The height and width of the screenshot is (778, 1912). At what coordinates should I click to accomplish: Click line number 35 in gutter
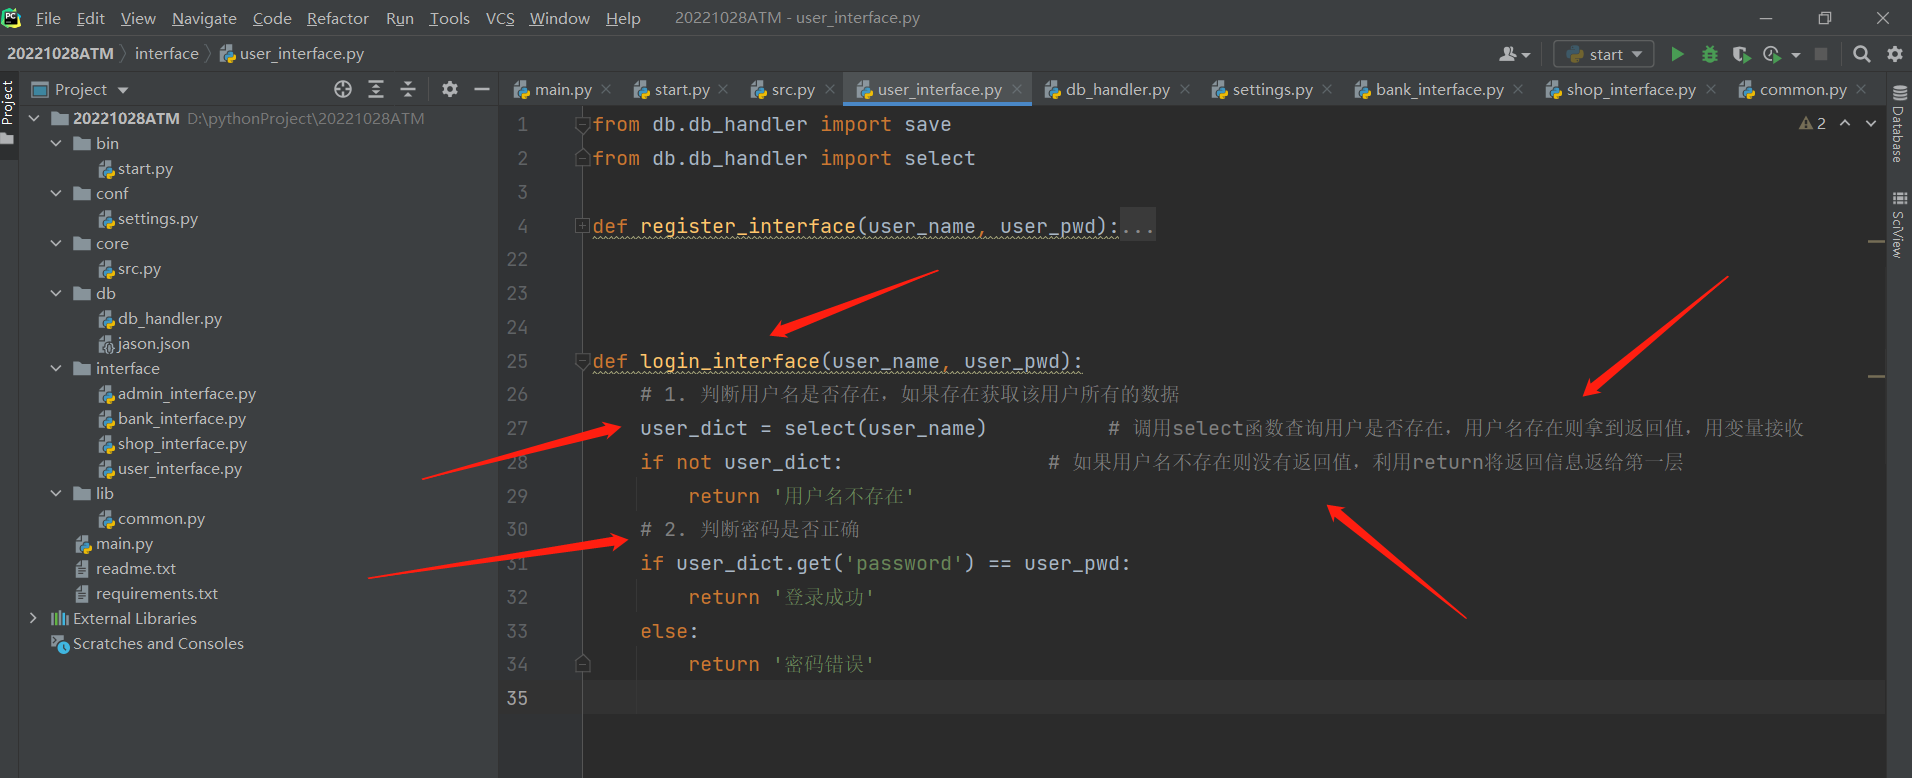(517, 698)
